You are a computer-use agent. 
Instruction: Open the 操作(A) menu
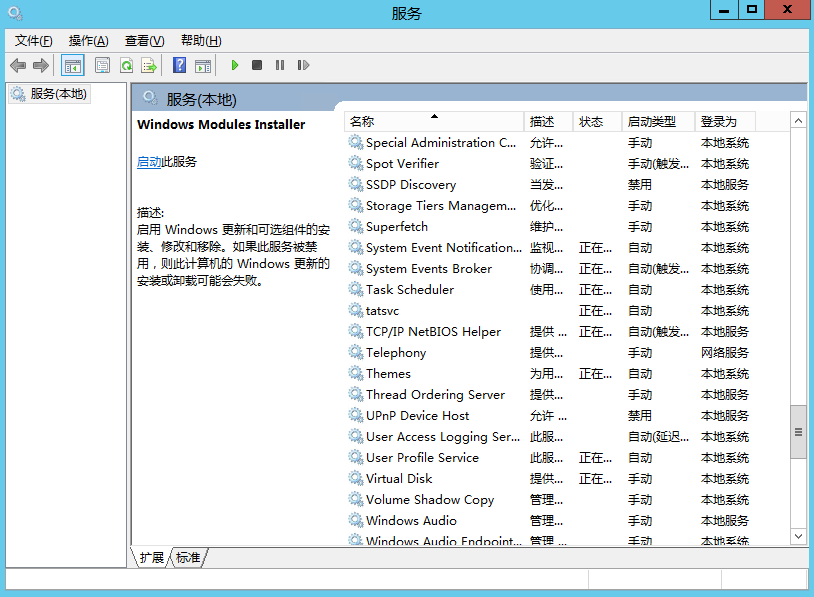(x=88, y=40)
